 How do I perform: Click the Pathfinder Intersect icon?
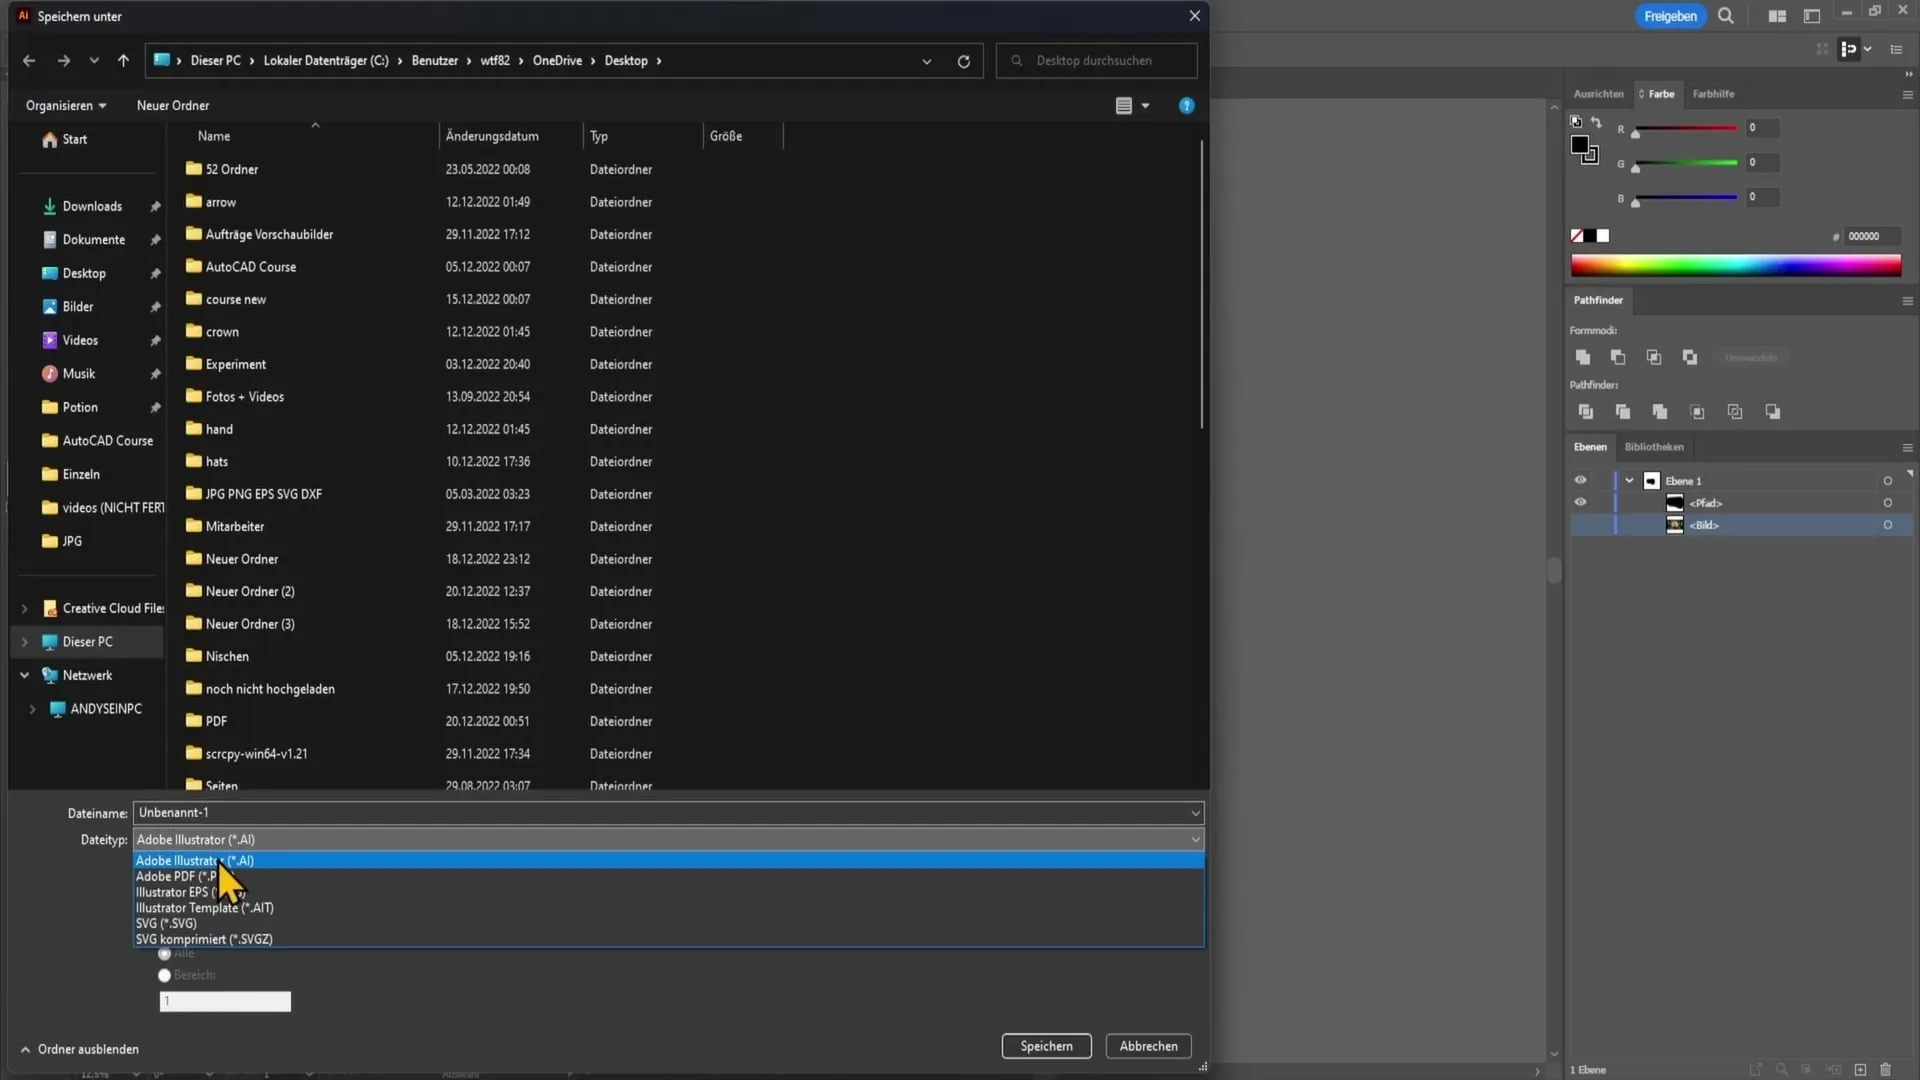point(1654,357)
